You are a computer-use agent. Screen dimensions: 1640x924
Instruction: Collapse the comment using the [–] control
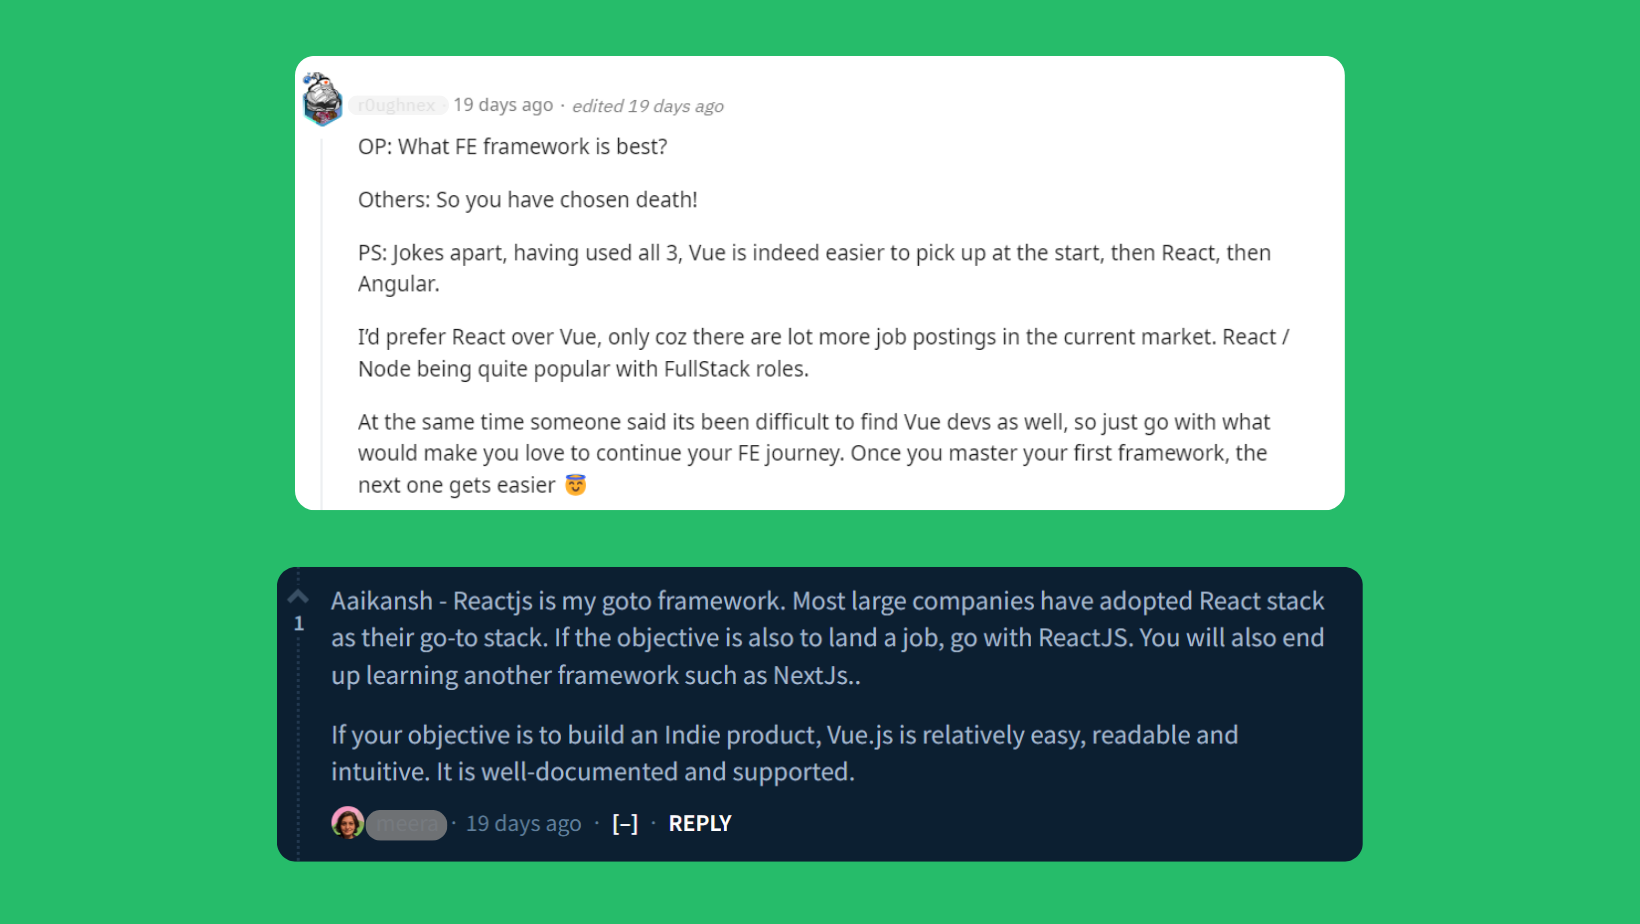623,823
